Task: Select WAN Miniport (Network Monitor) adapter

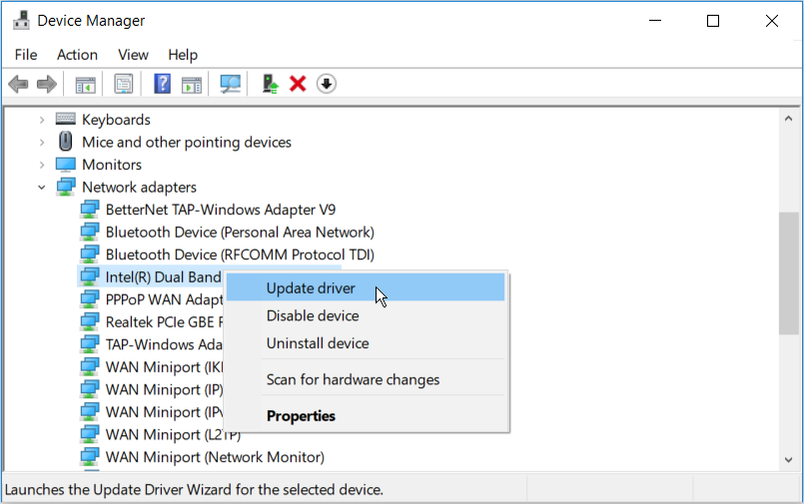Action: [214, 457]
